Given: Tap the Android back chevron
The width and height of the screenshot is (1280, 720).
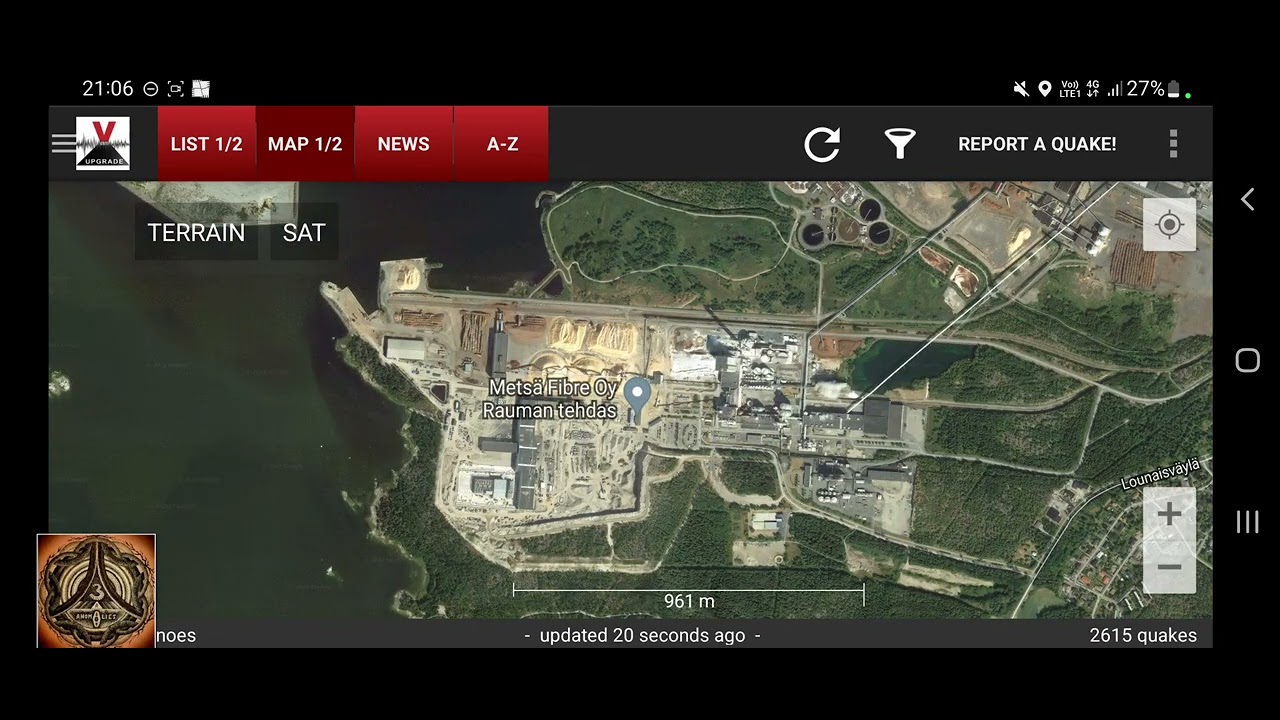Looking at the screenshot, I should click(x=1247, y=199).
